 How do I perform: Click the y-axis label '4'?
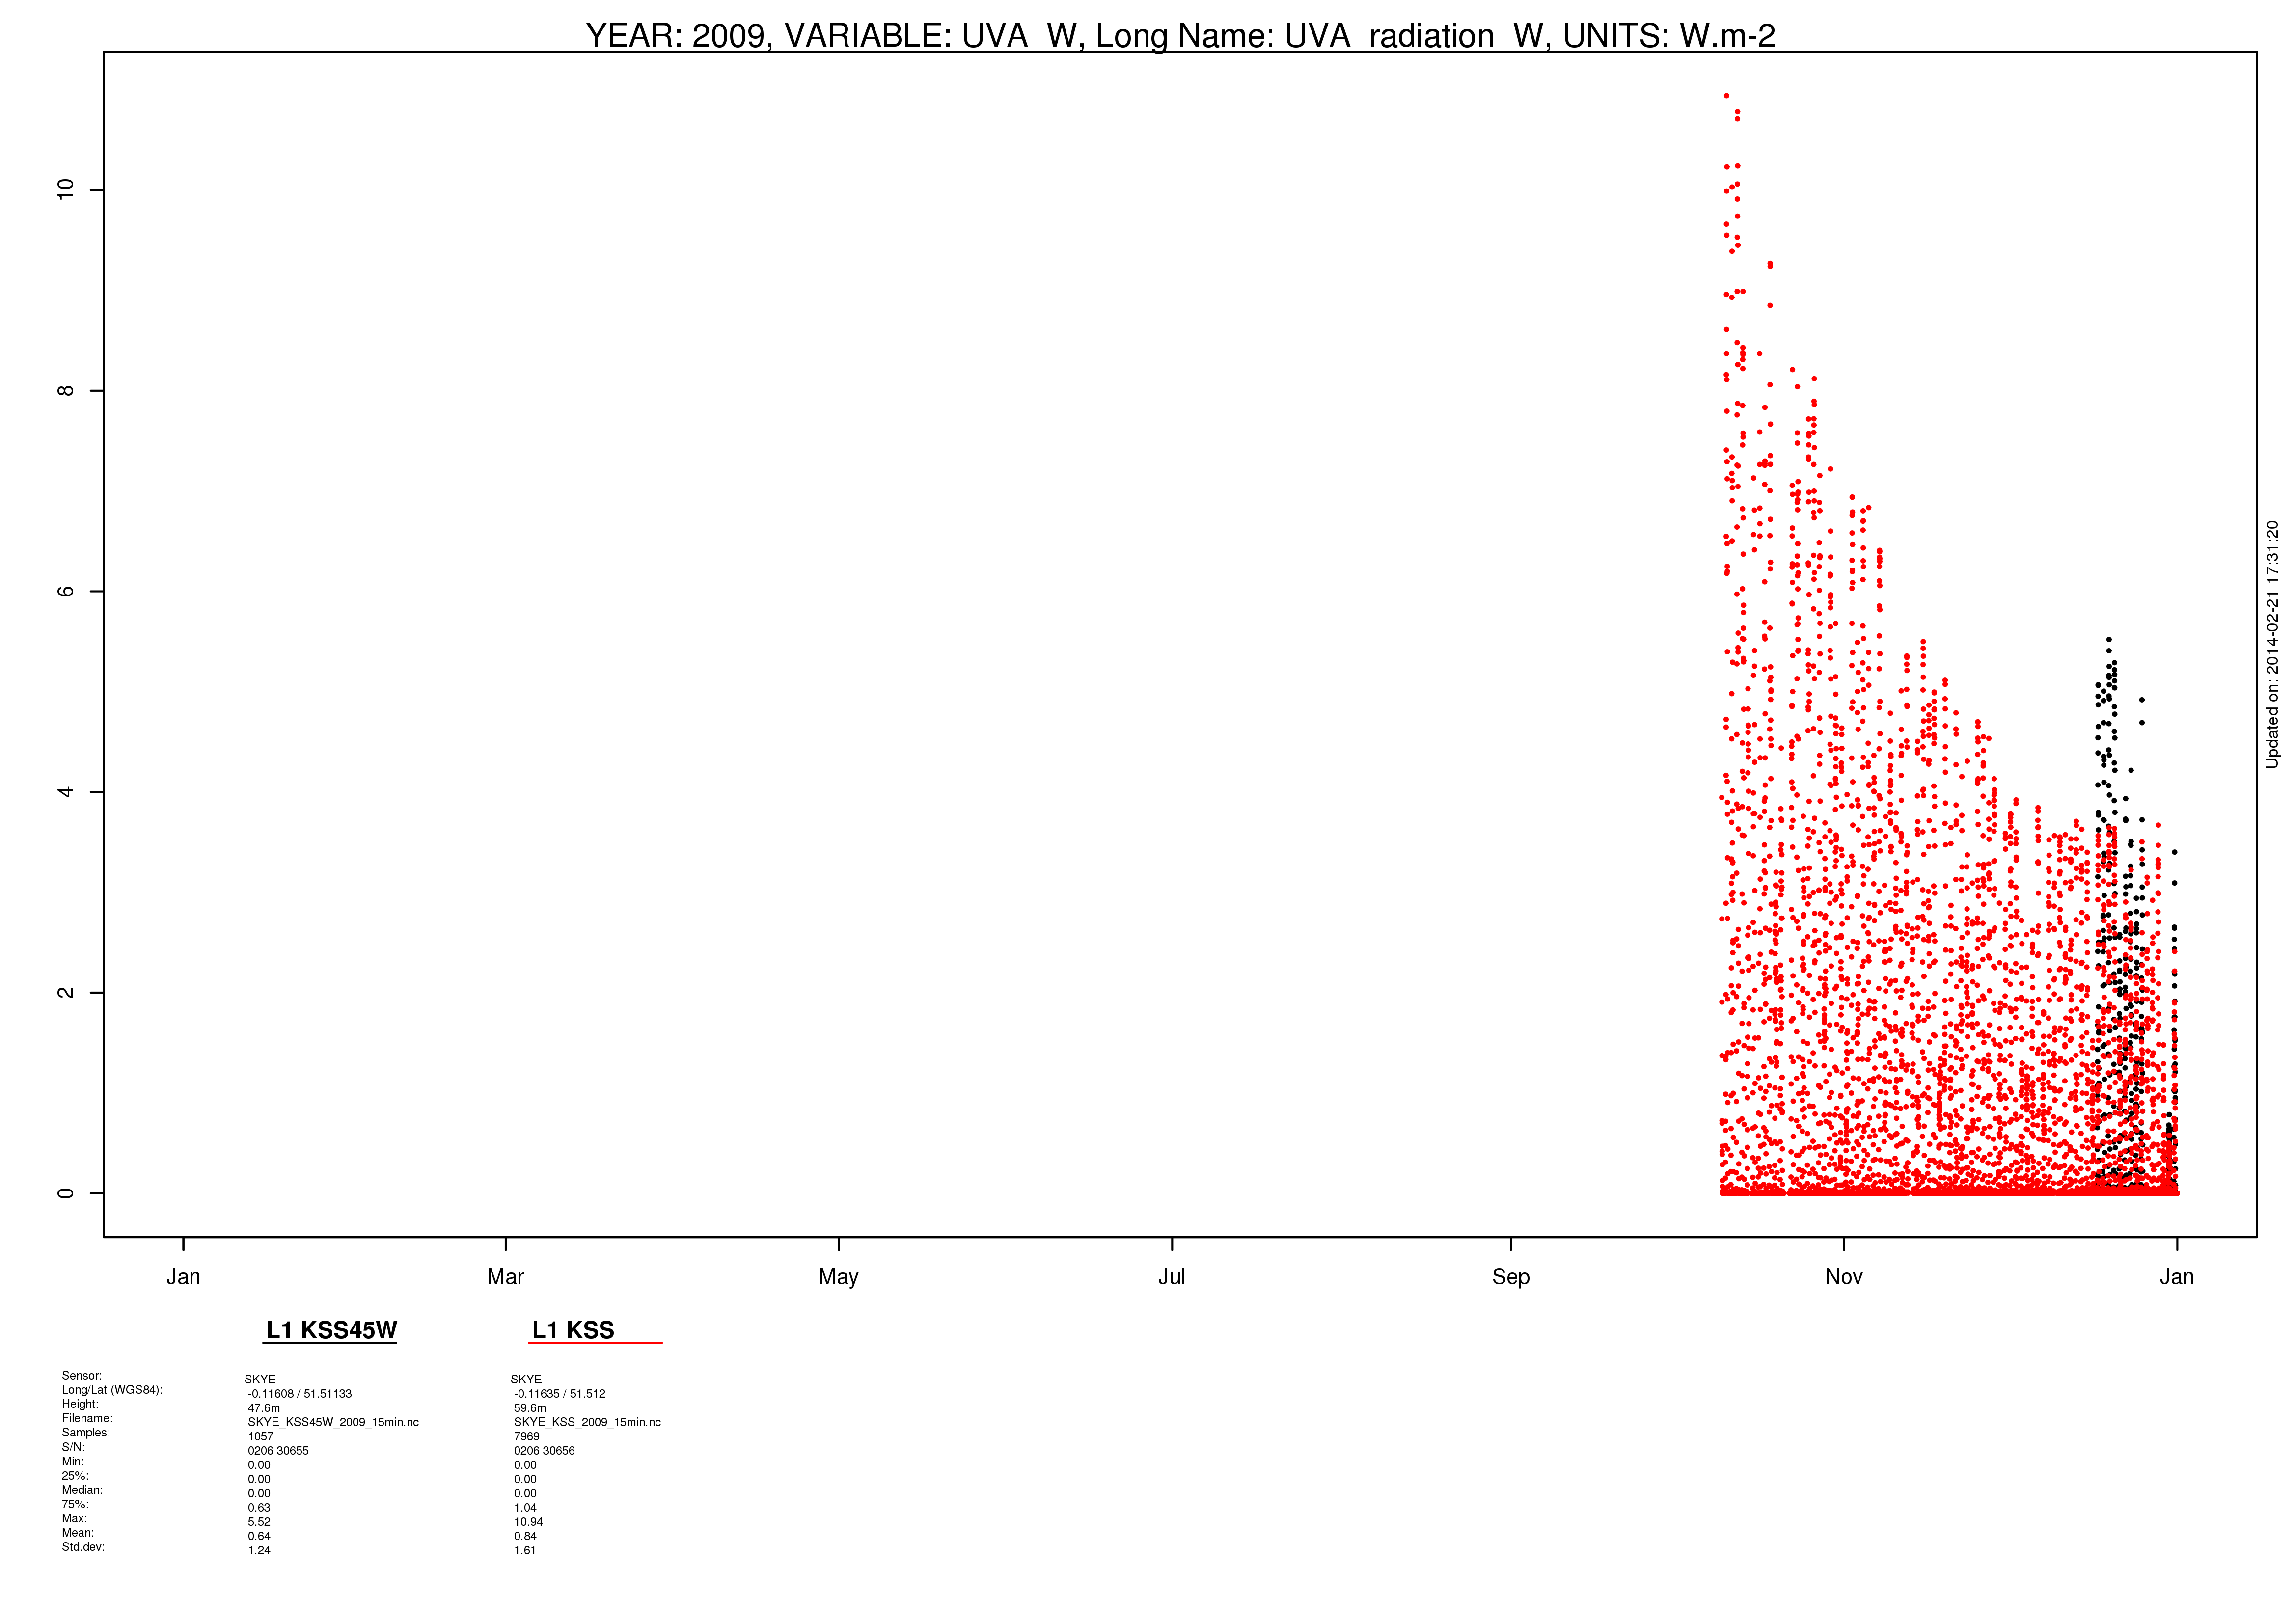pos(66,792)
